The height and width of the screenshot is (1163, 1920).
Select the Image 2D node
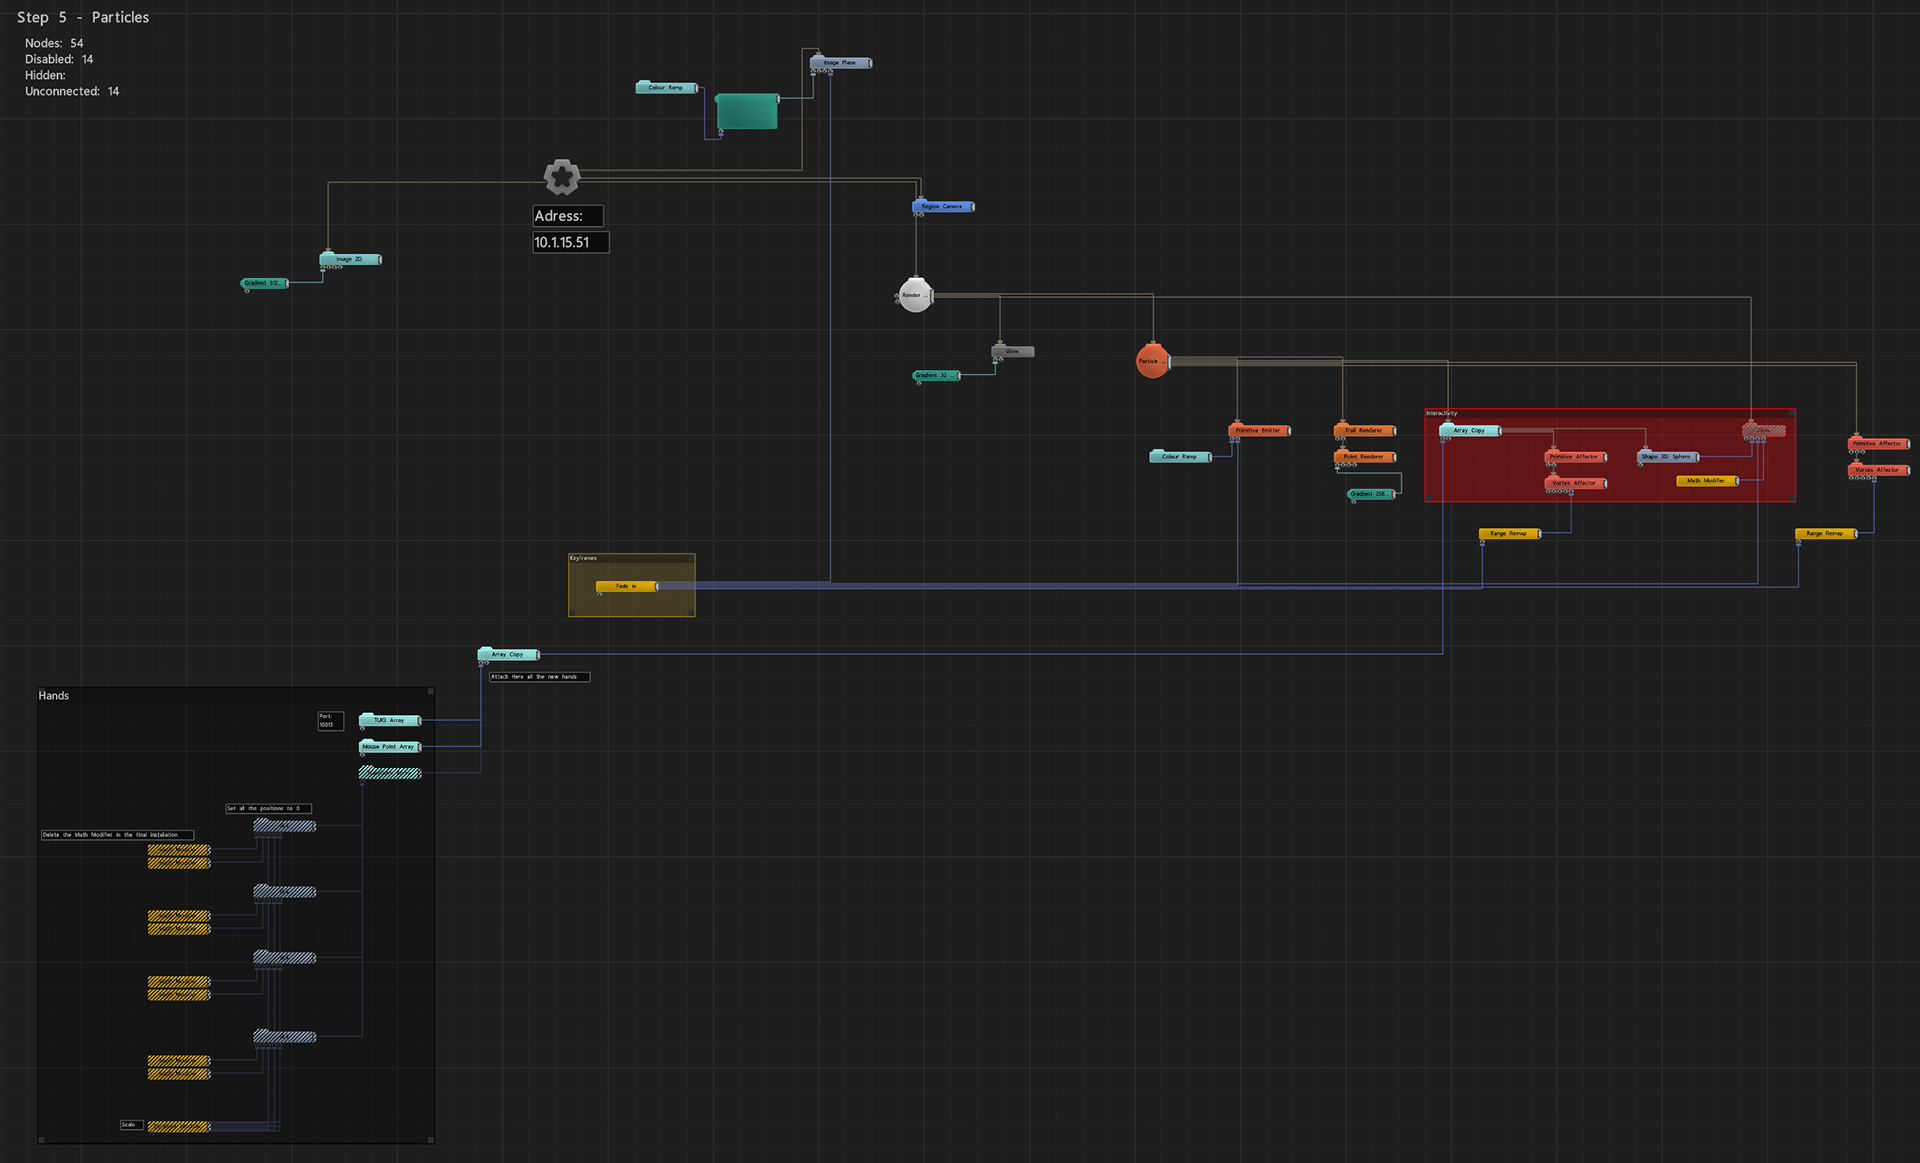(350, 259)
